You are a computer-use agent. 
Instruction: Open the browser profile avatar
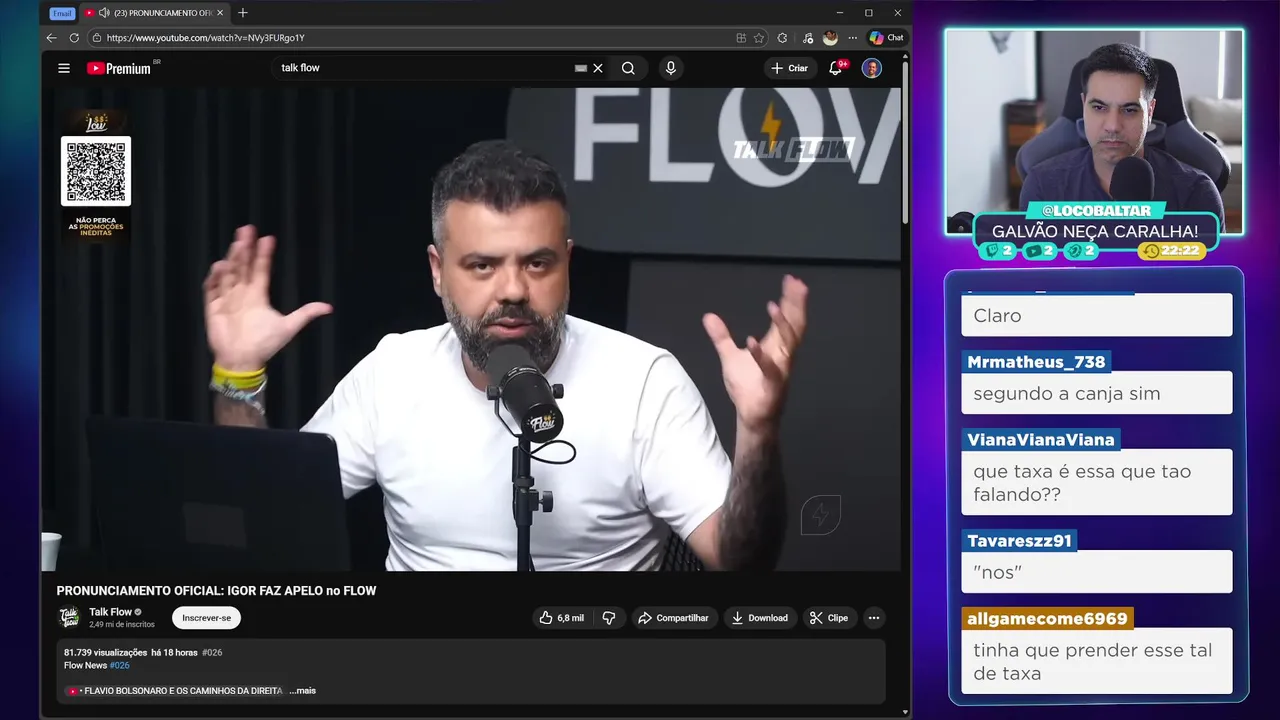(x=830, y=38)
